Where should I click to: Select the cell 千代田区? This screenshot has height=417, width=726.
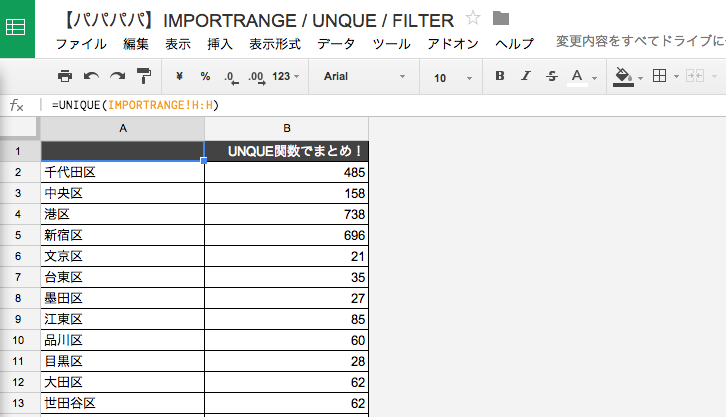click(x=123, y=172)
